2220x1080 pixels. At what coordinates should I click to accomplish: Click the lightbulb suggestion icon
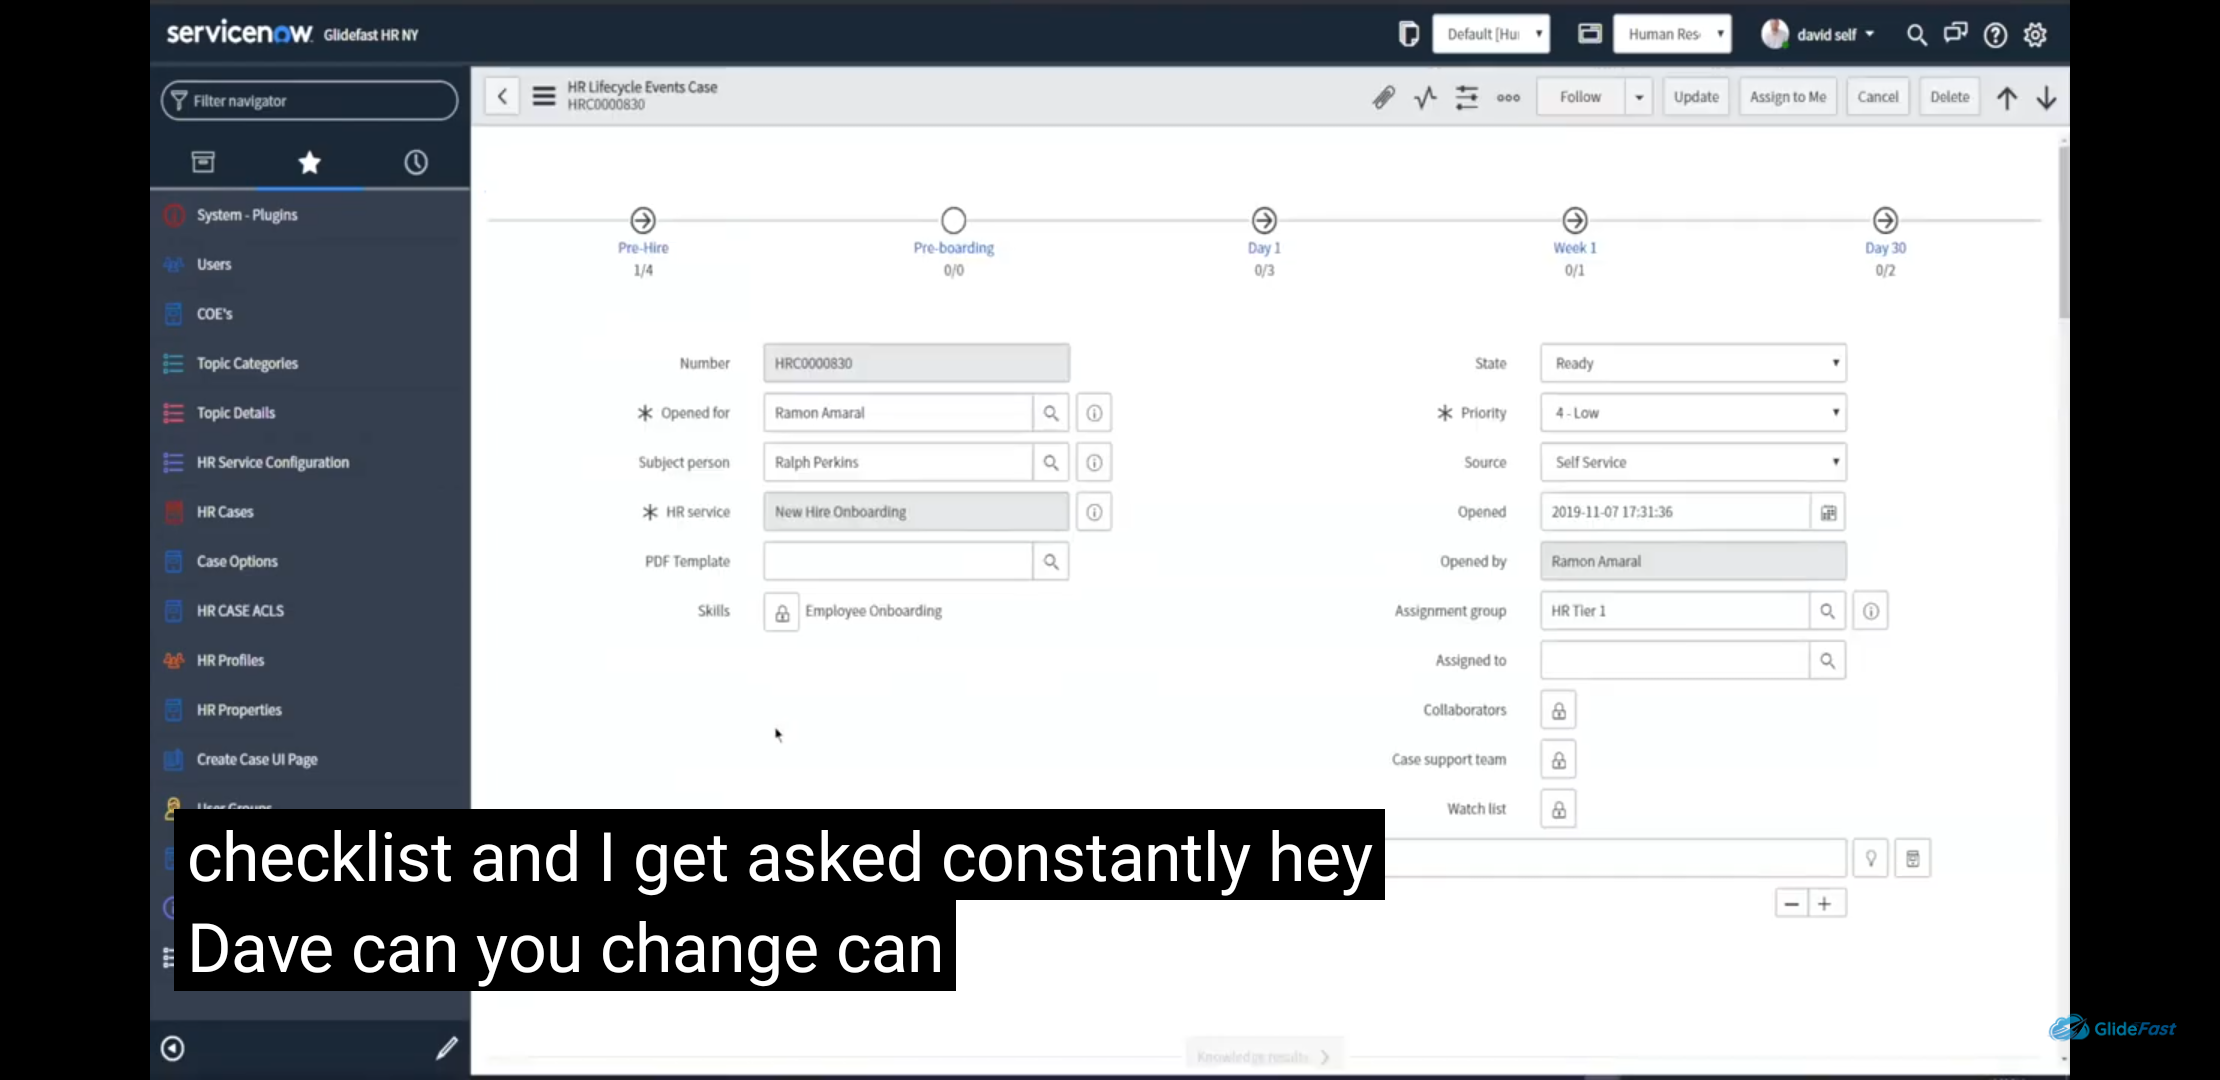(1870, 858)
